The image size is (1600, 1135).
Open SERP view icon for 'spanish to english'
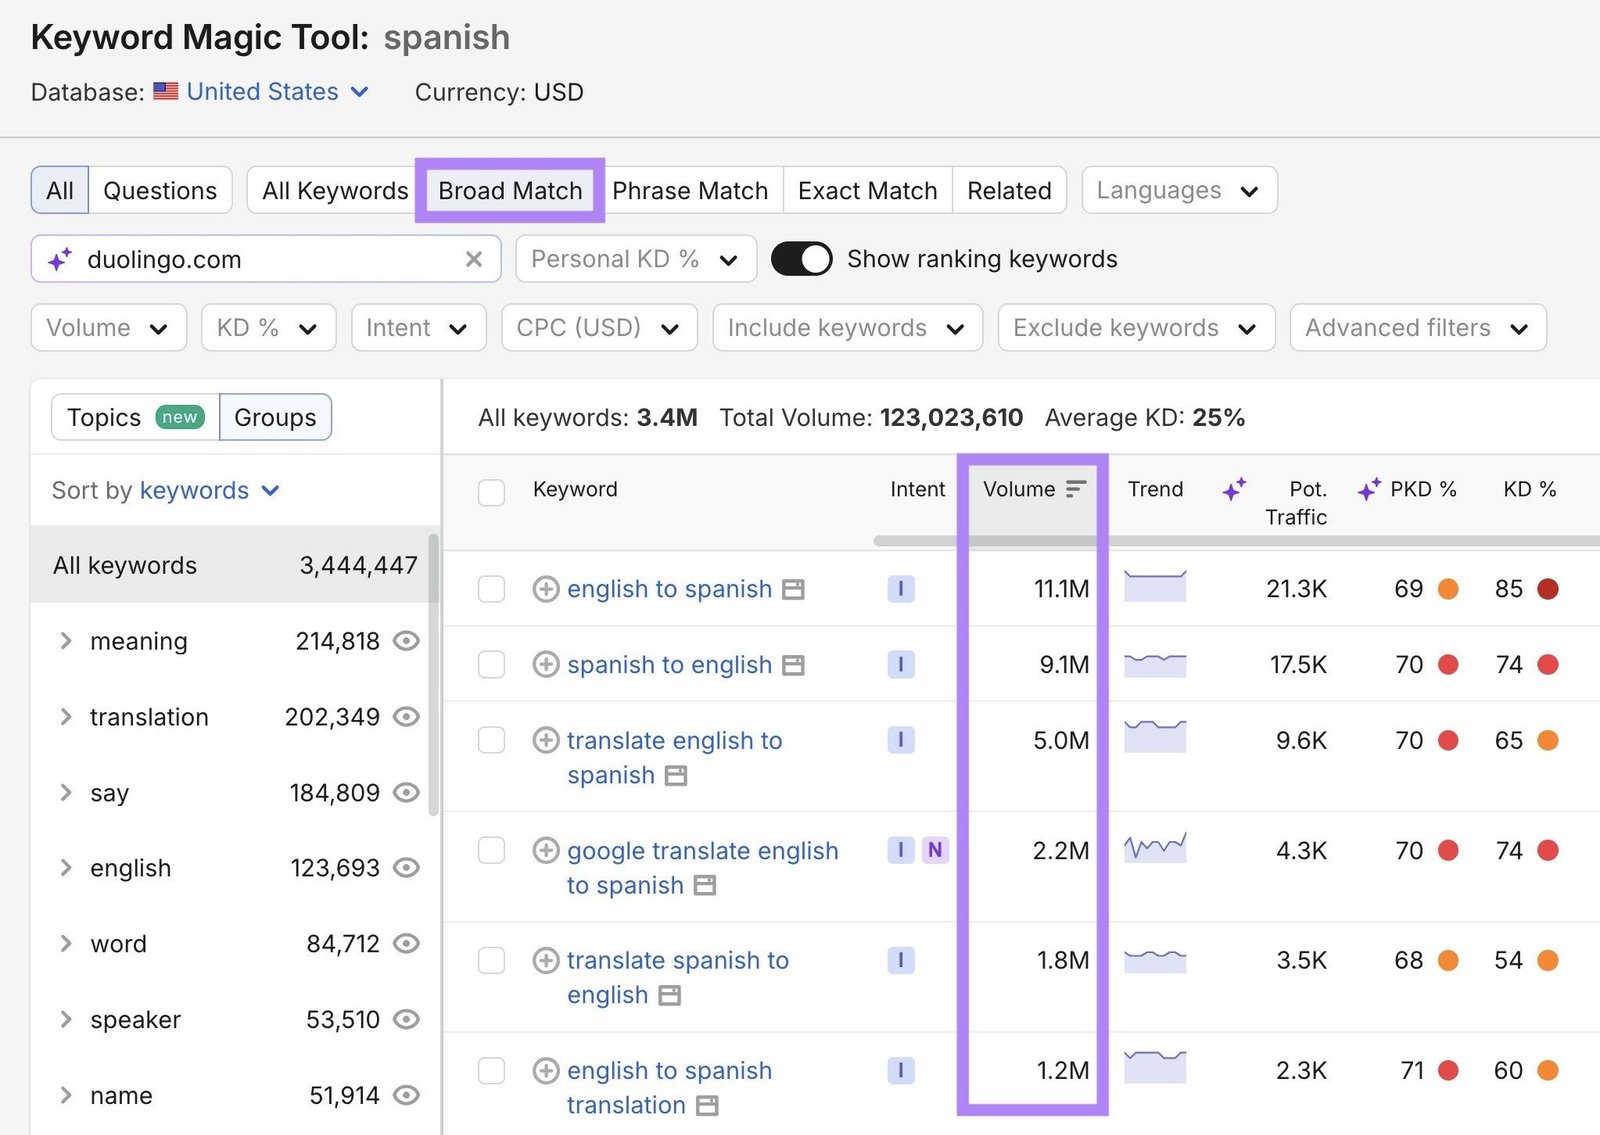pyautogui.click(x=793, y=665)
